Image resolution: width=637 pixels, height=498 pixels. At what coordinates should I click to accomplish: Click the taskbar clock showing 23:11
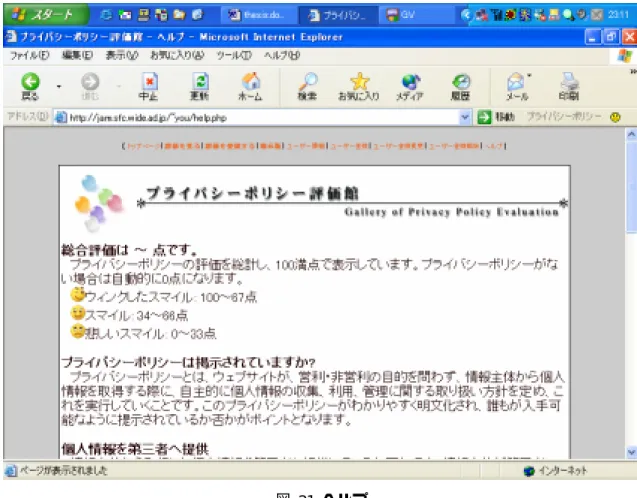[x=619, y=15]
